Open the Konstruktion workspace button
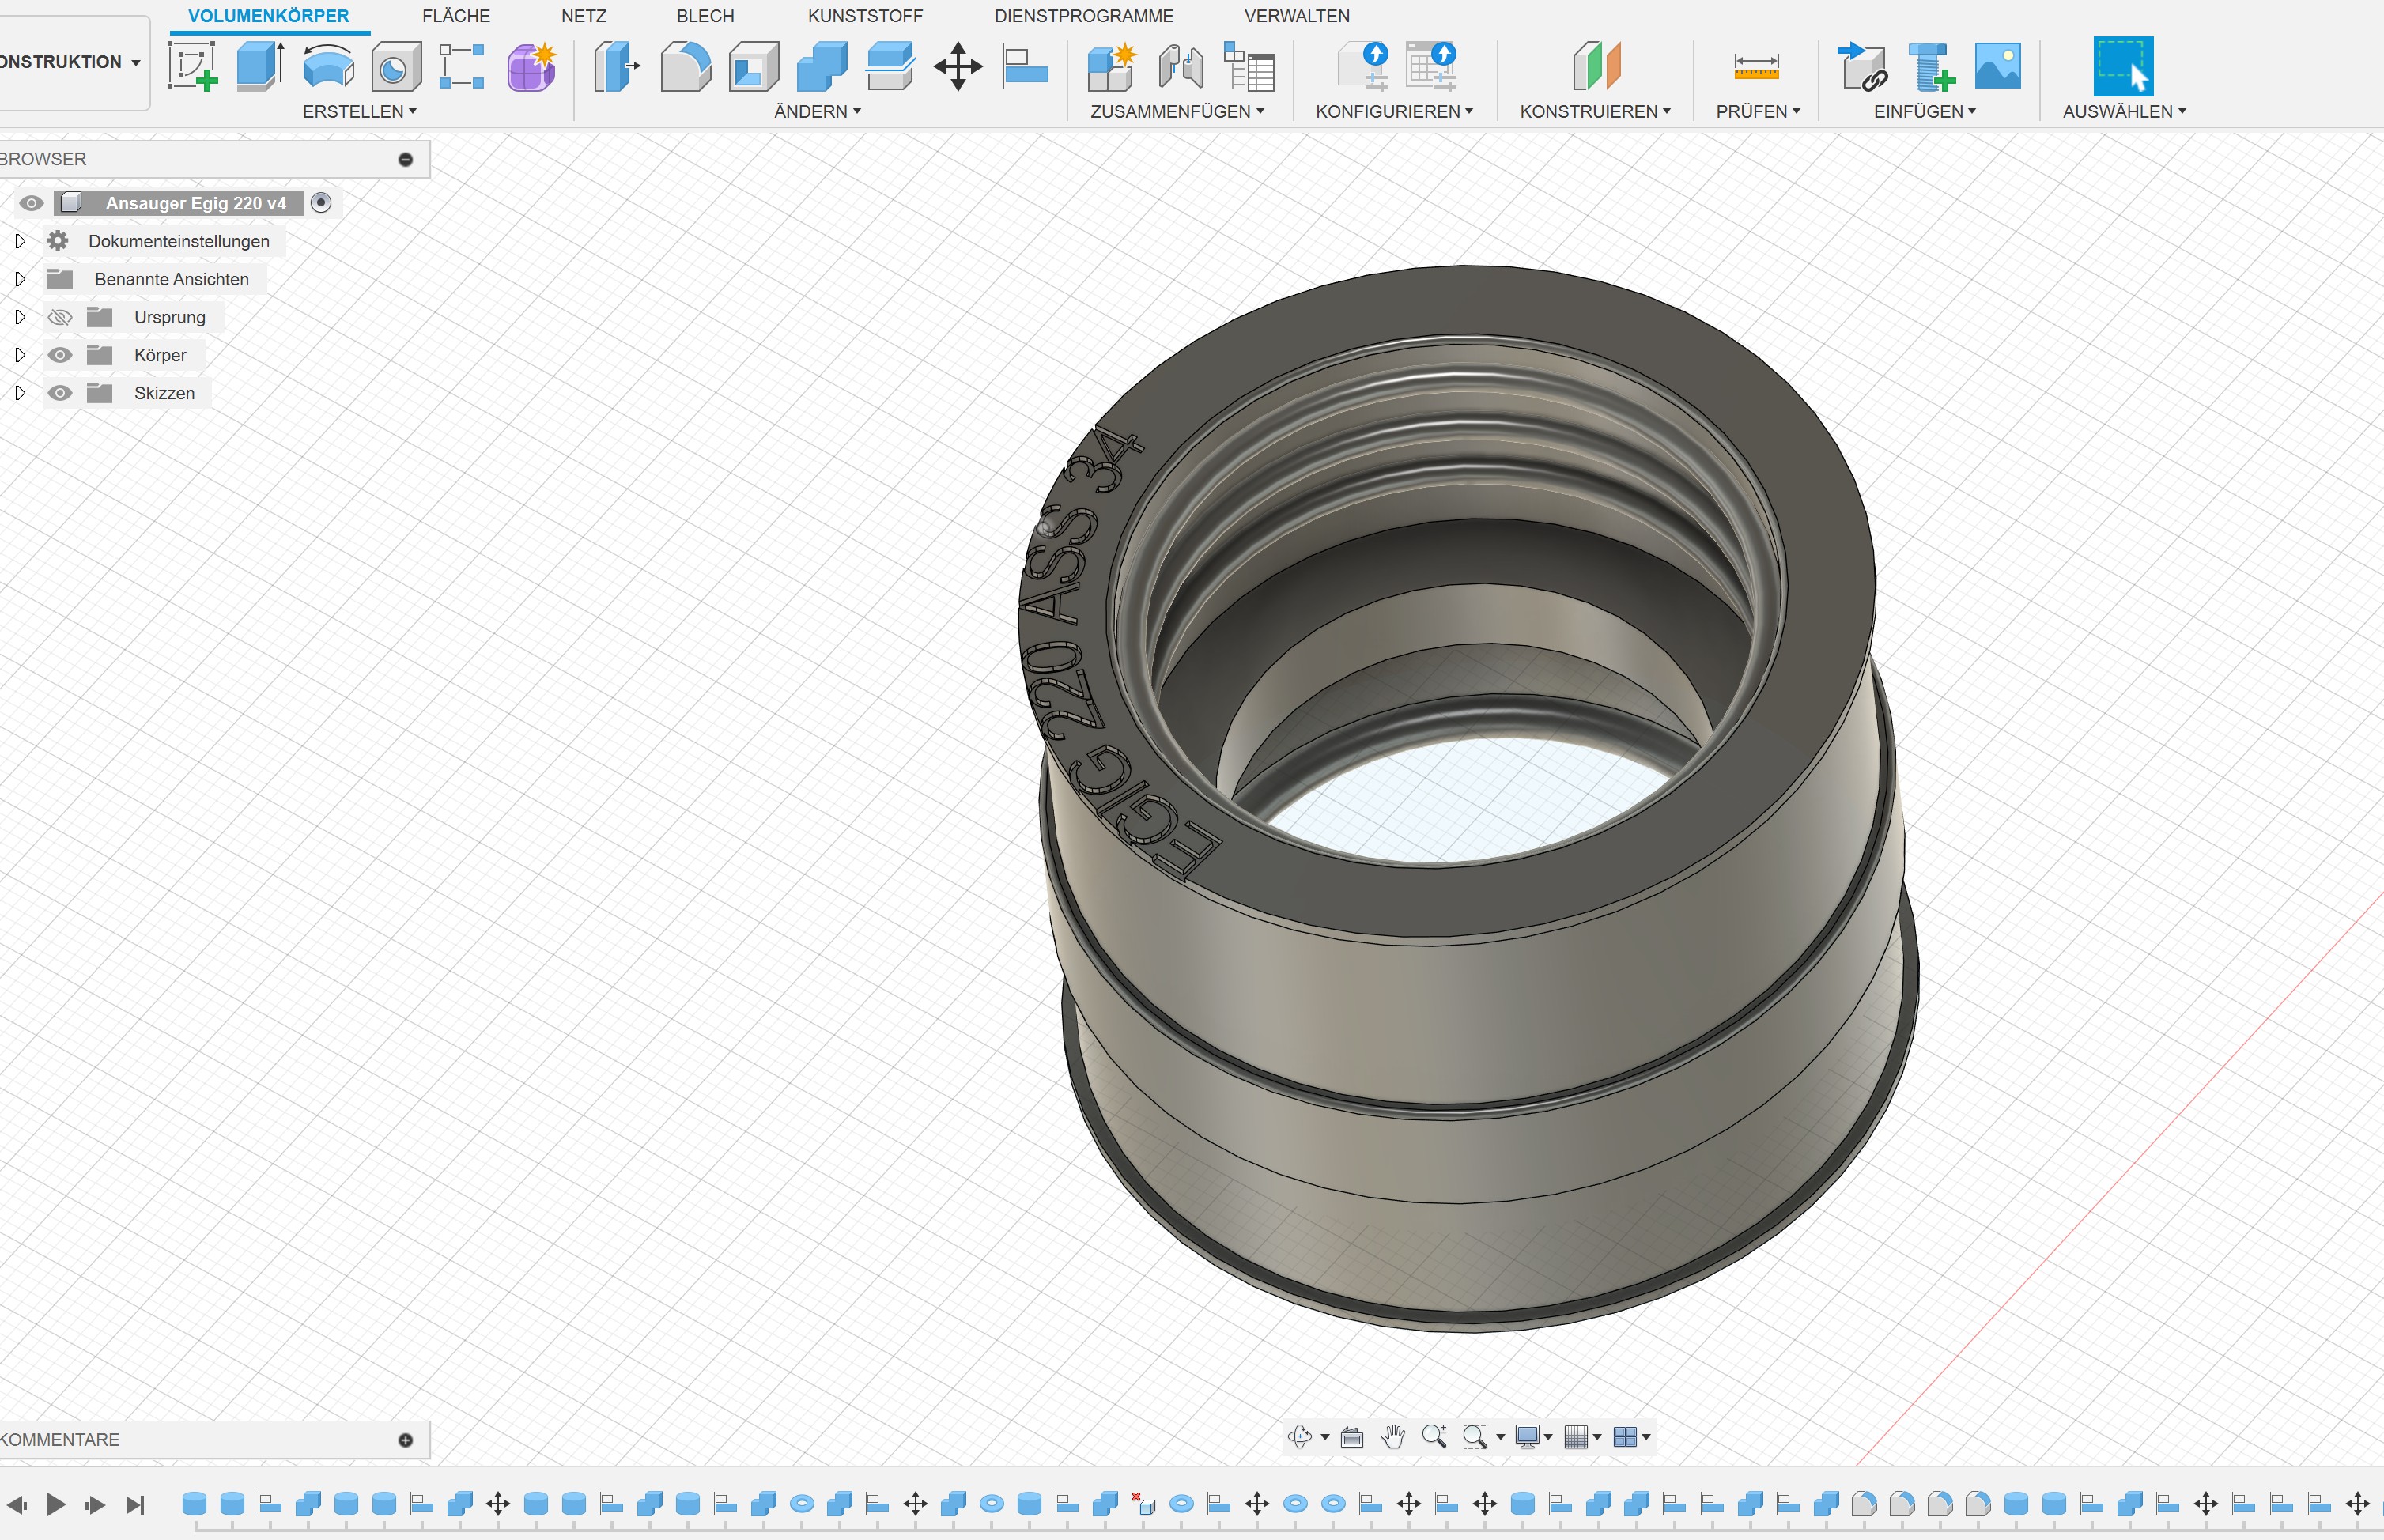The image size is (2384, 1540). 70,62
